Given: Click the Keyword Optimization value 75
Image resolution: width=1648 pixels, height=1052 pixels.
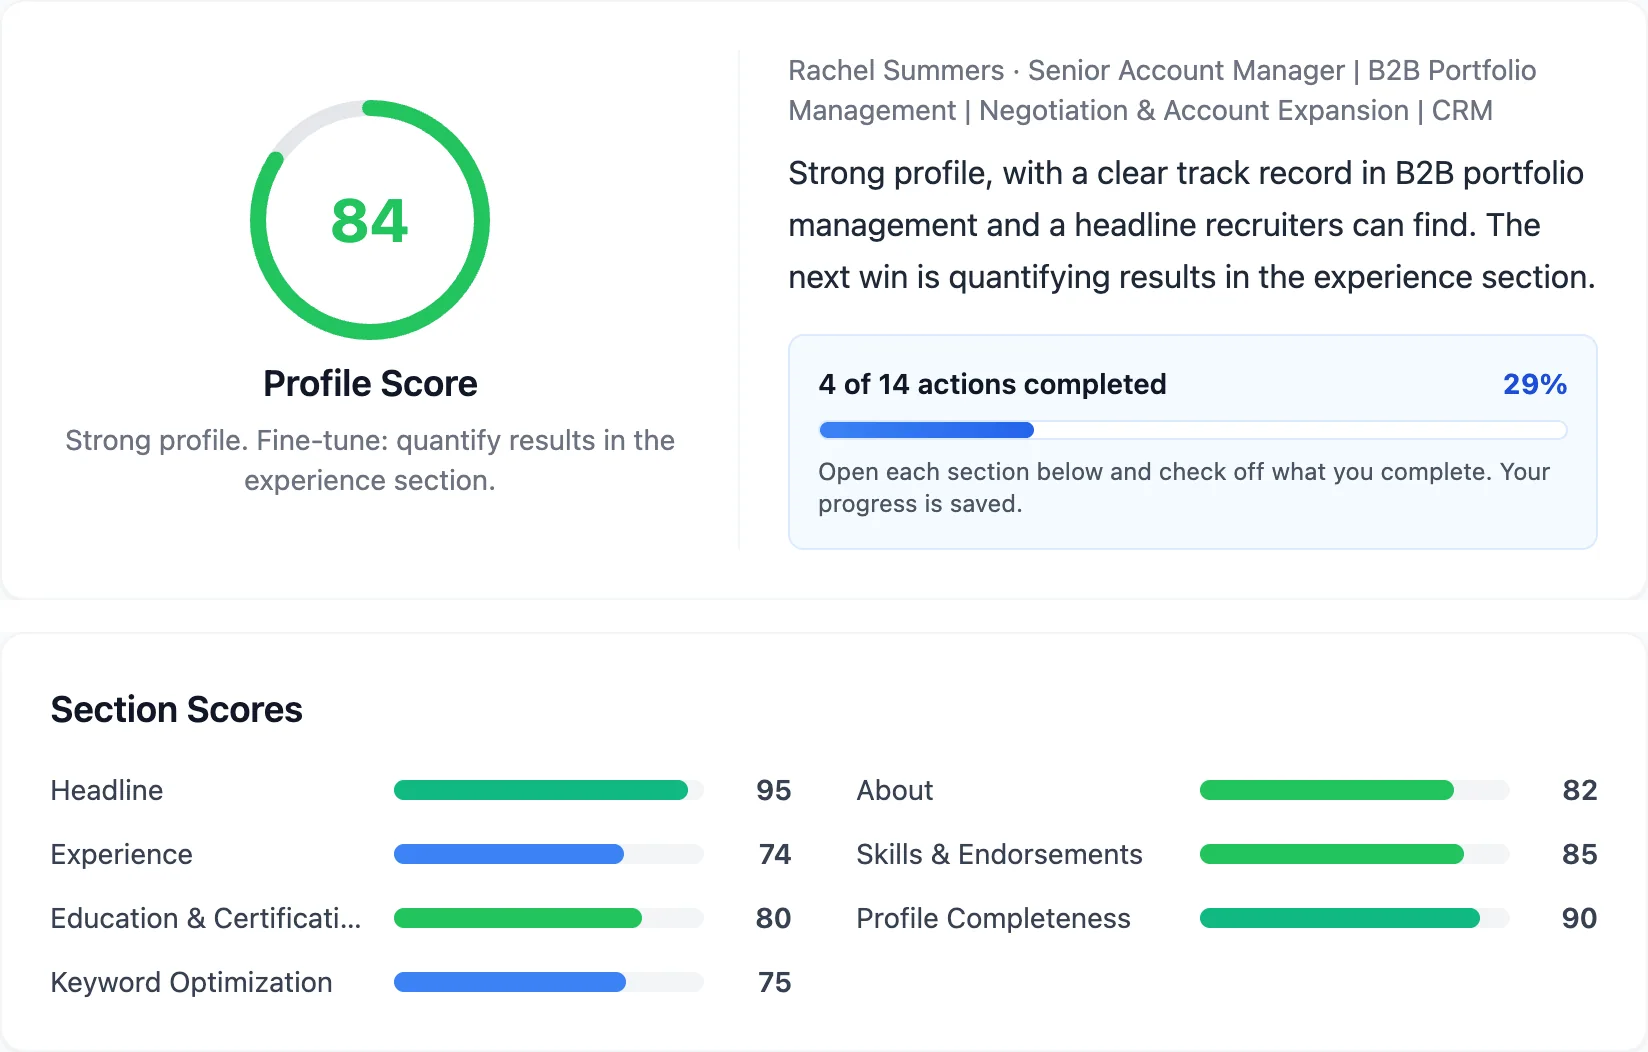Looking at the screenshot, I should point(774,982).
